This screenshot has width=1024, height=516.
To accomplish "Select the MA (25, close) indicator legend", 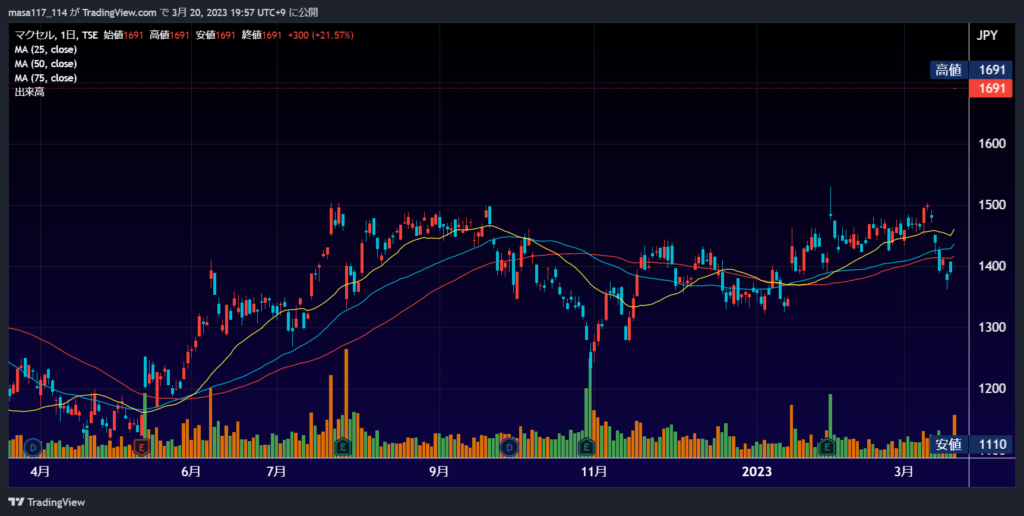I will tap(46, 50).
